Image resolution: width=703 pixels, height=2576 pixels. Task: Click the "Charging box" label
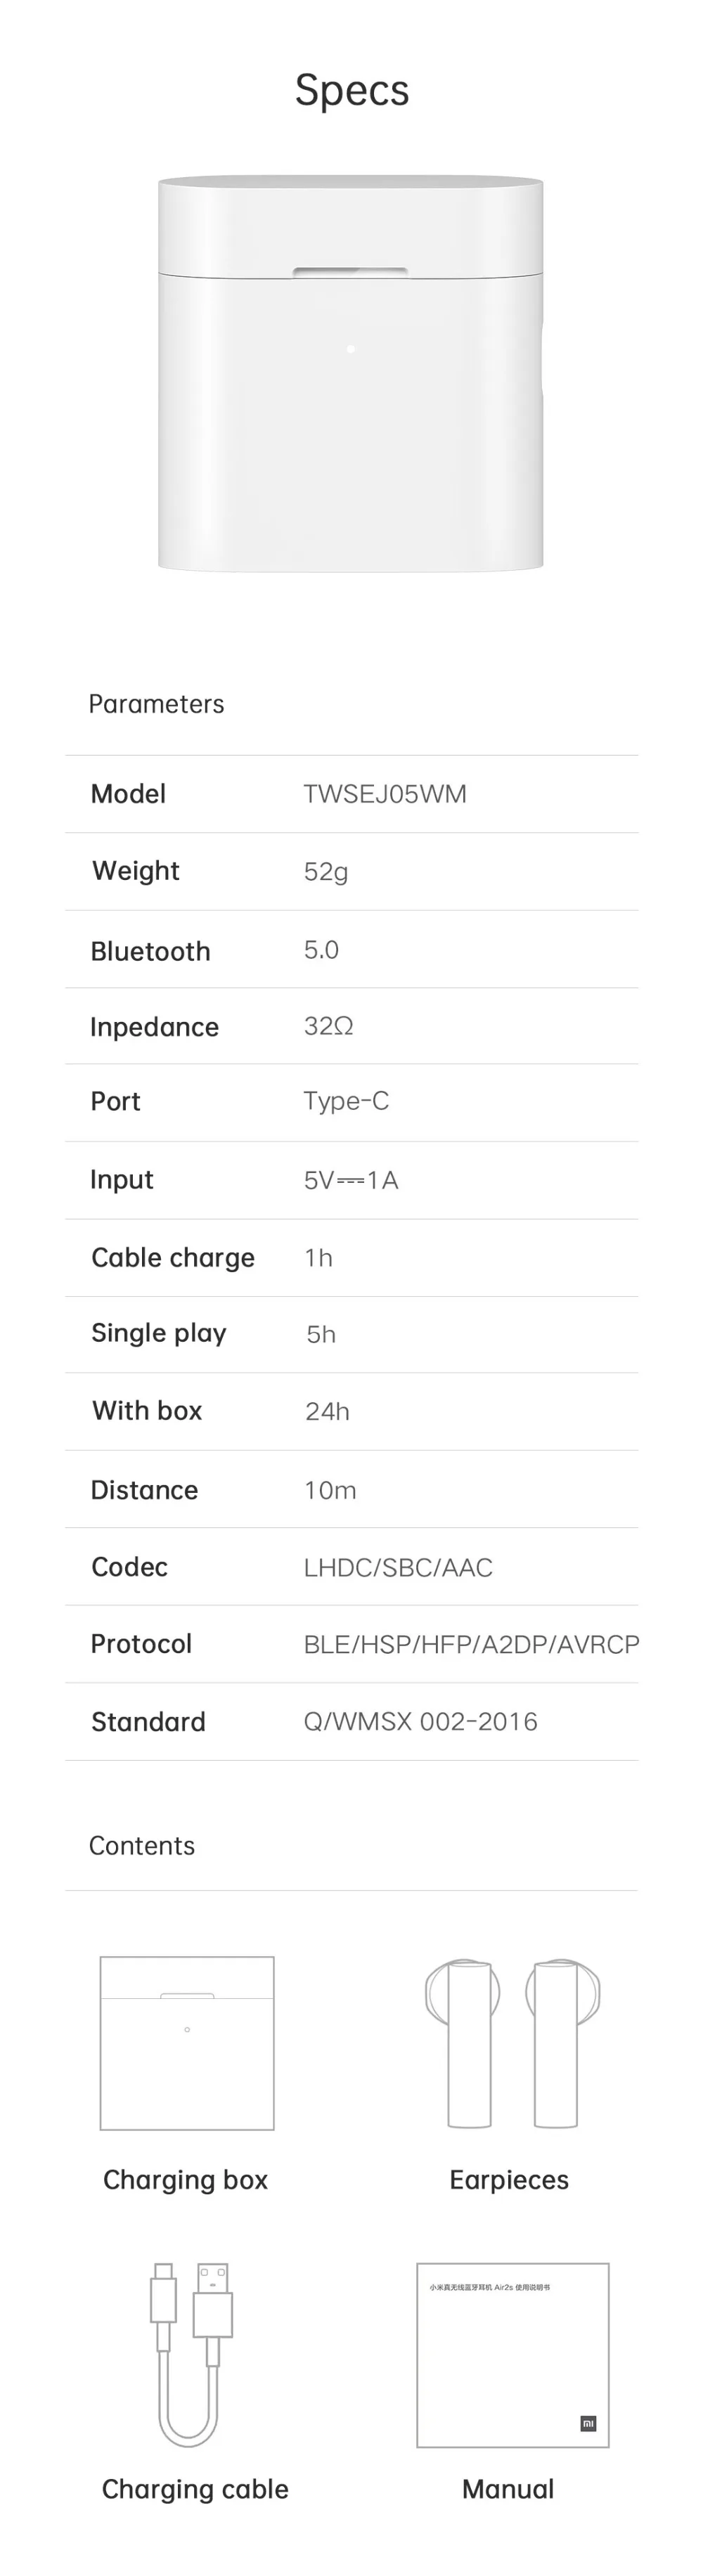[x=186, y=2180]
